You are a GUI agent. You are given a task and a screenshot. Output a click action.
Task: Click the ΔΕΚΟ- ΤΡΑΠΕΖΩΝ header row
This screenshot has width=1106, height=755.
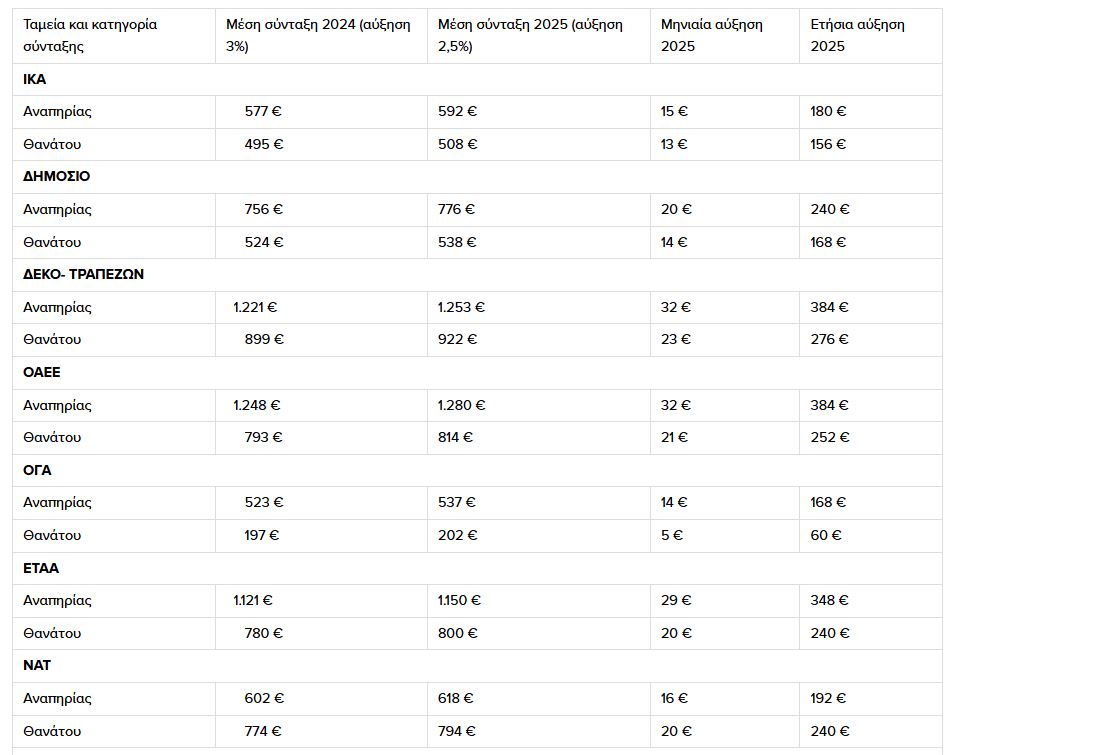point(478,275)
